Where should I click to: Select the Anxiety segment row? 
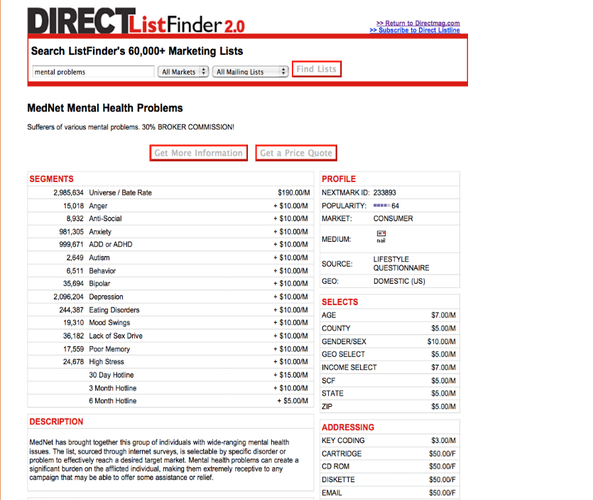pyautogui.click(x=171, y=231)
